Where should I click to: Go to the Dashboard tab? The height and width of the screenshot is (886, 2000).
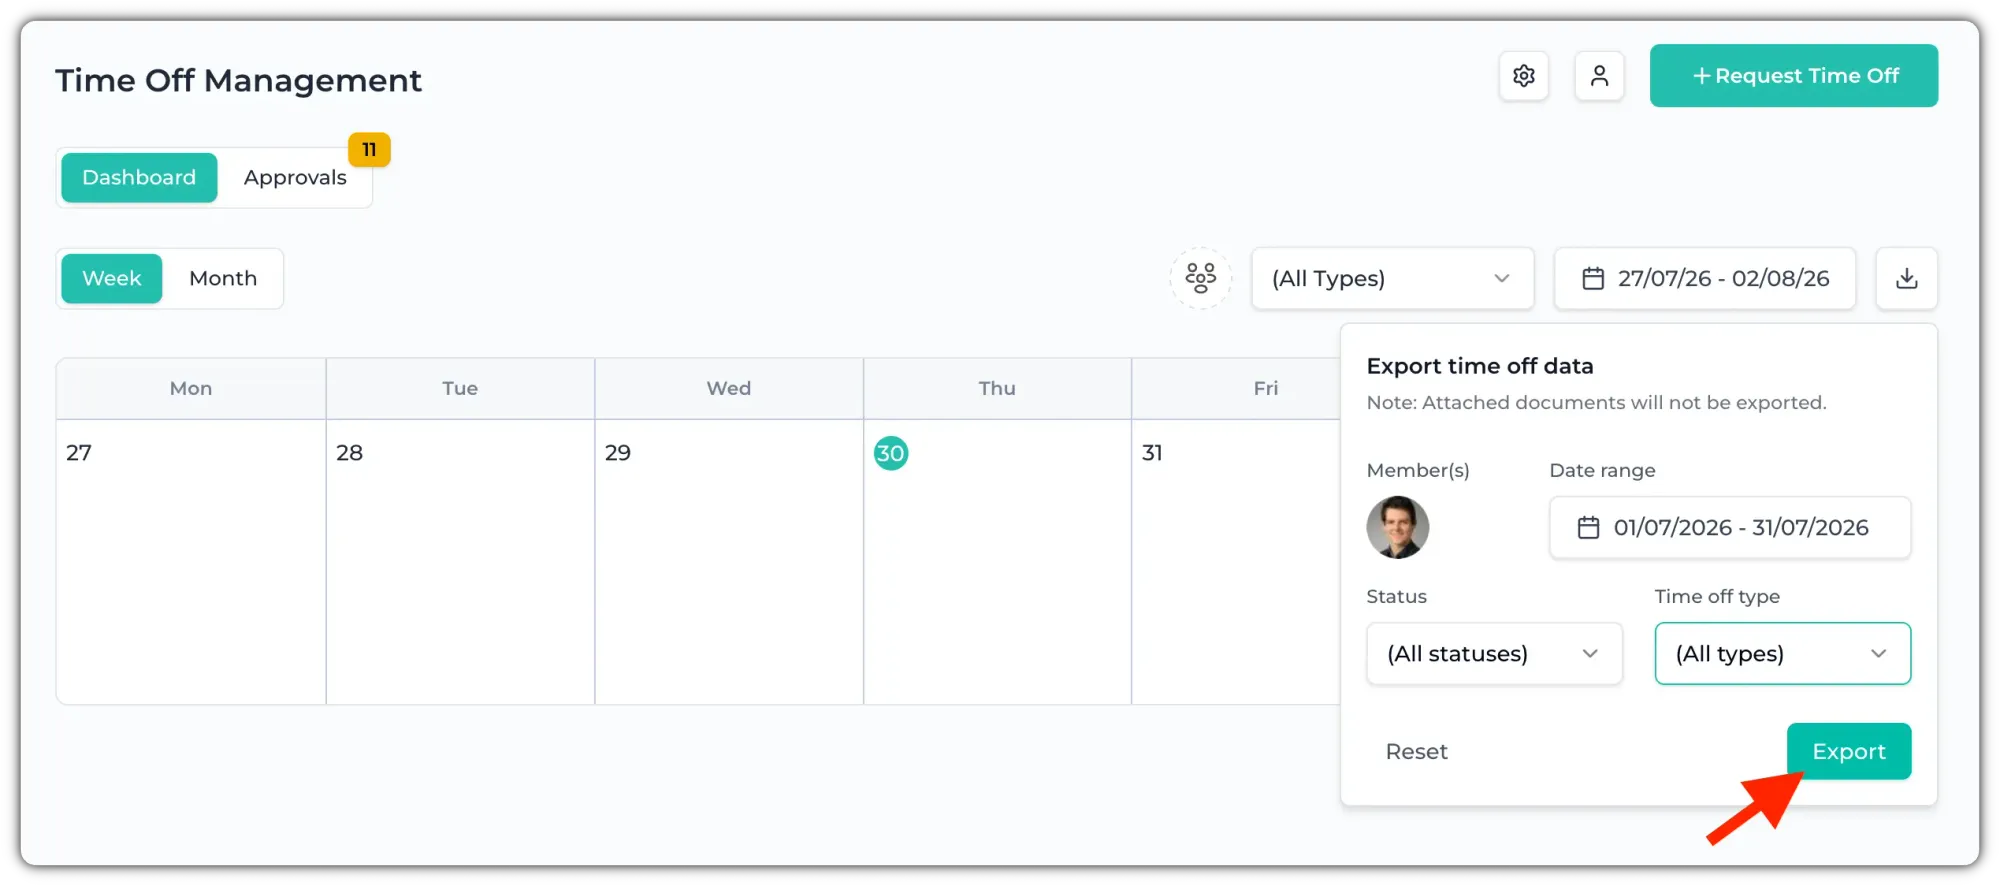click(139, 178)
